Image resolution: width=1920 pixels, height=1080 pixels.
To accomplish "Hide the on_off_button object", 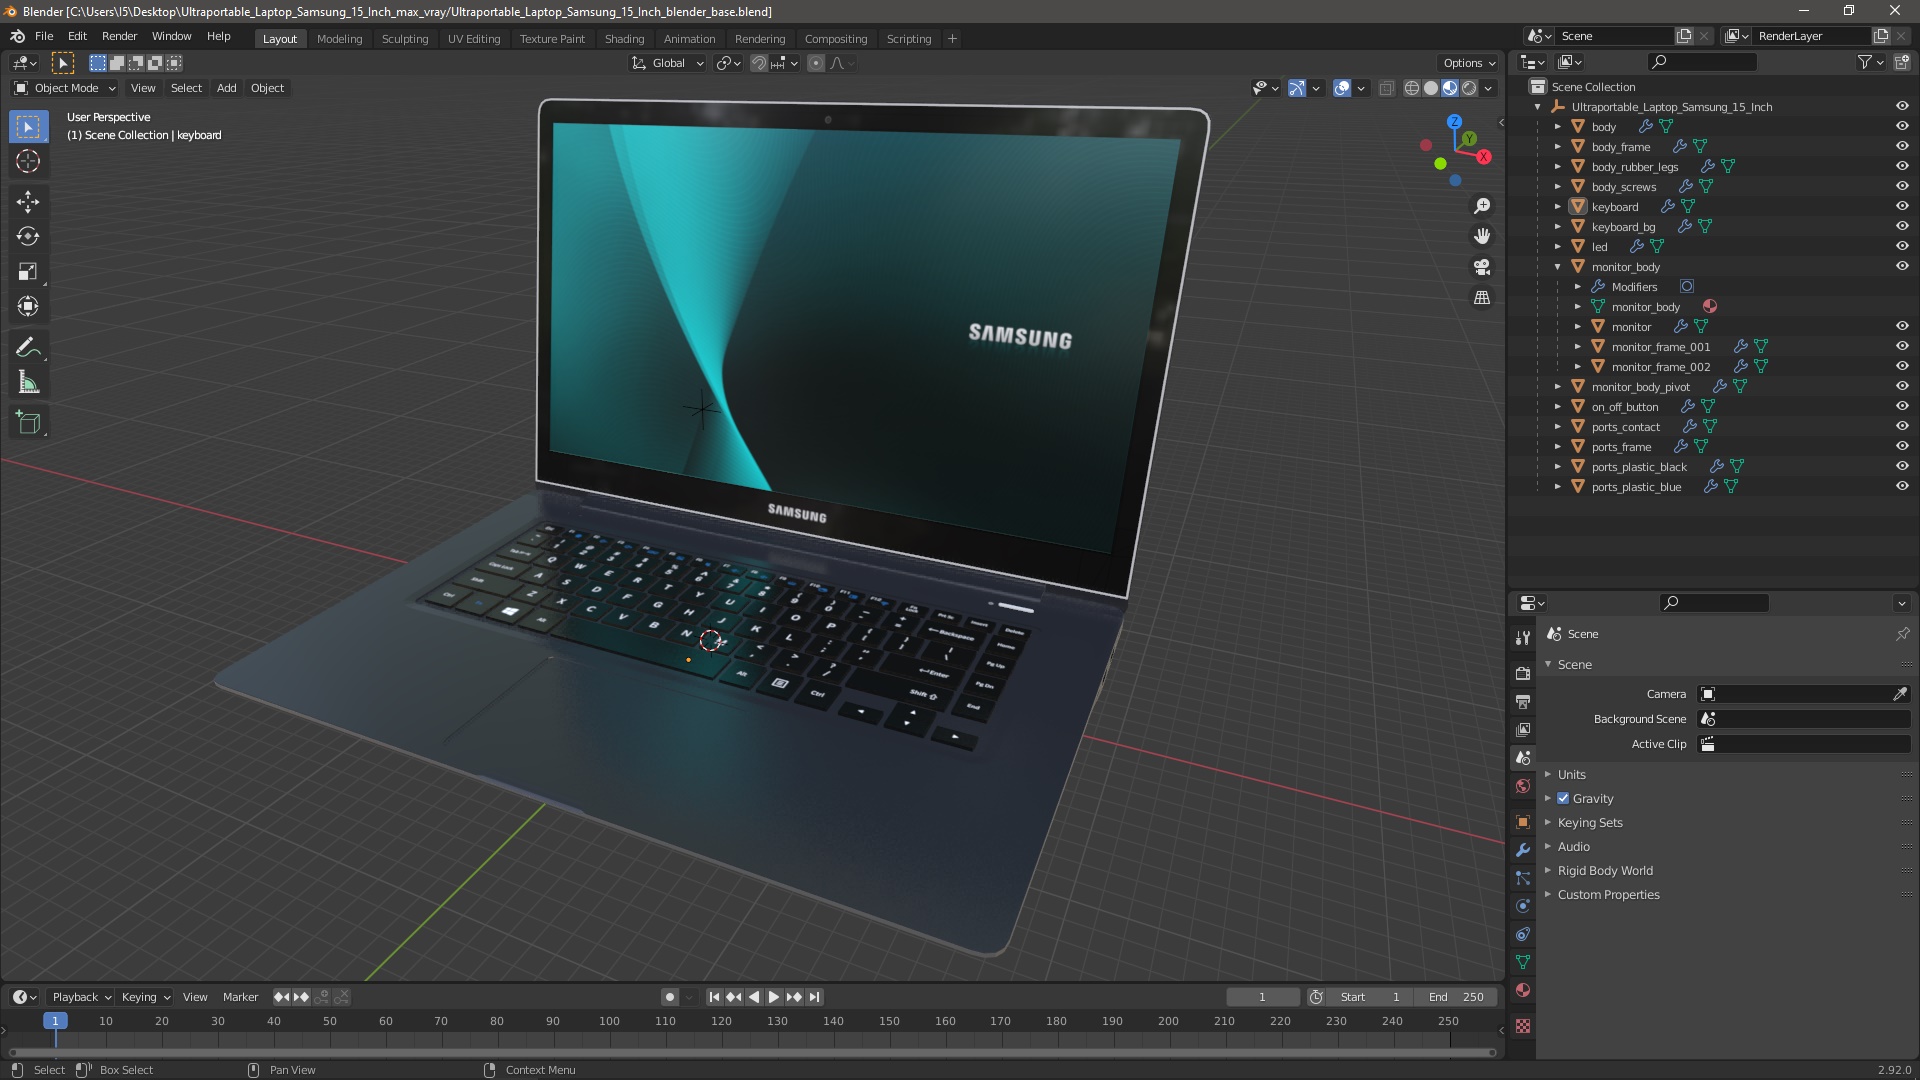I will coord(1902,406).
